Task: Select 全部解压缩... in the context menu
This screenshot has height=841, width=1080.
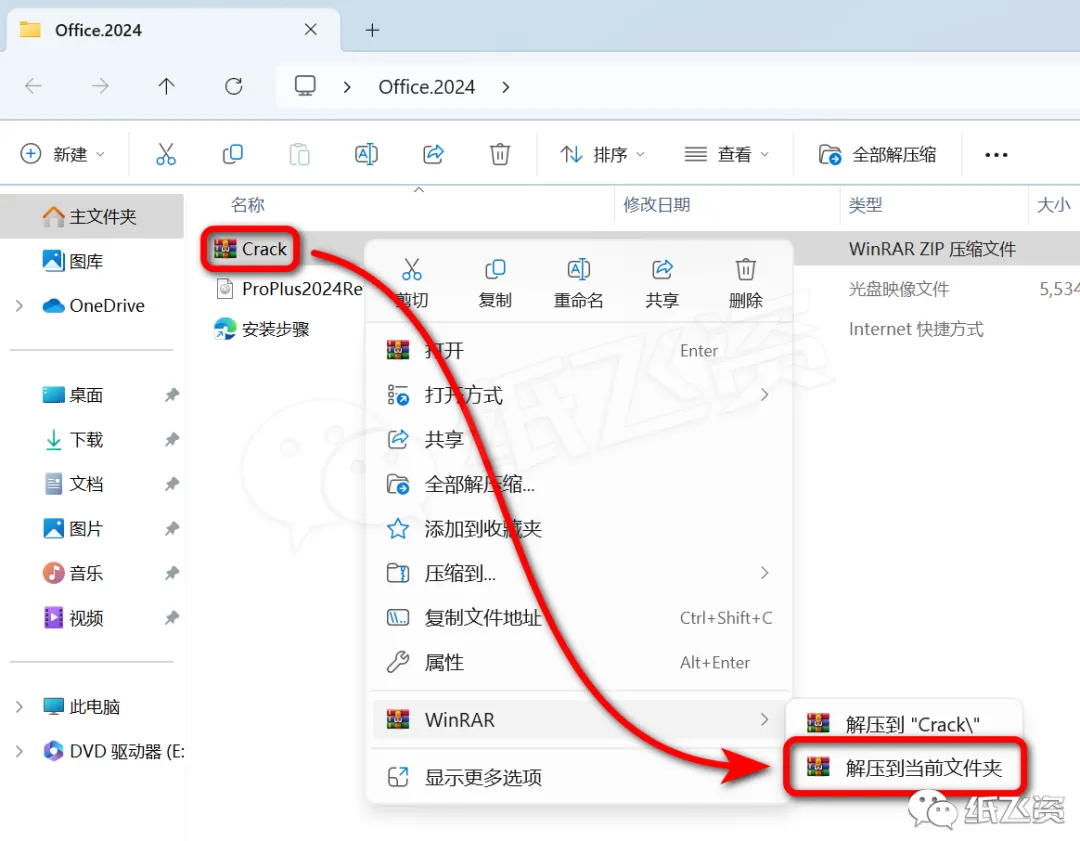Action: click(x=579, y=484)
